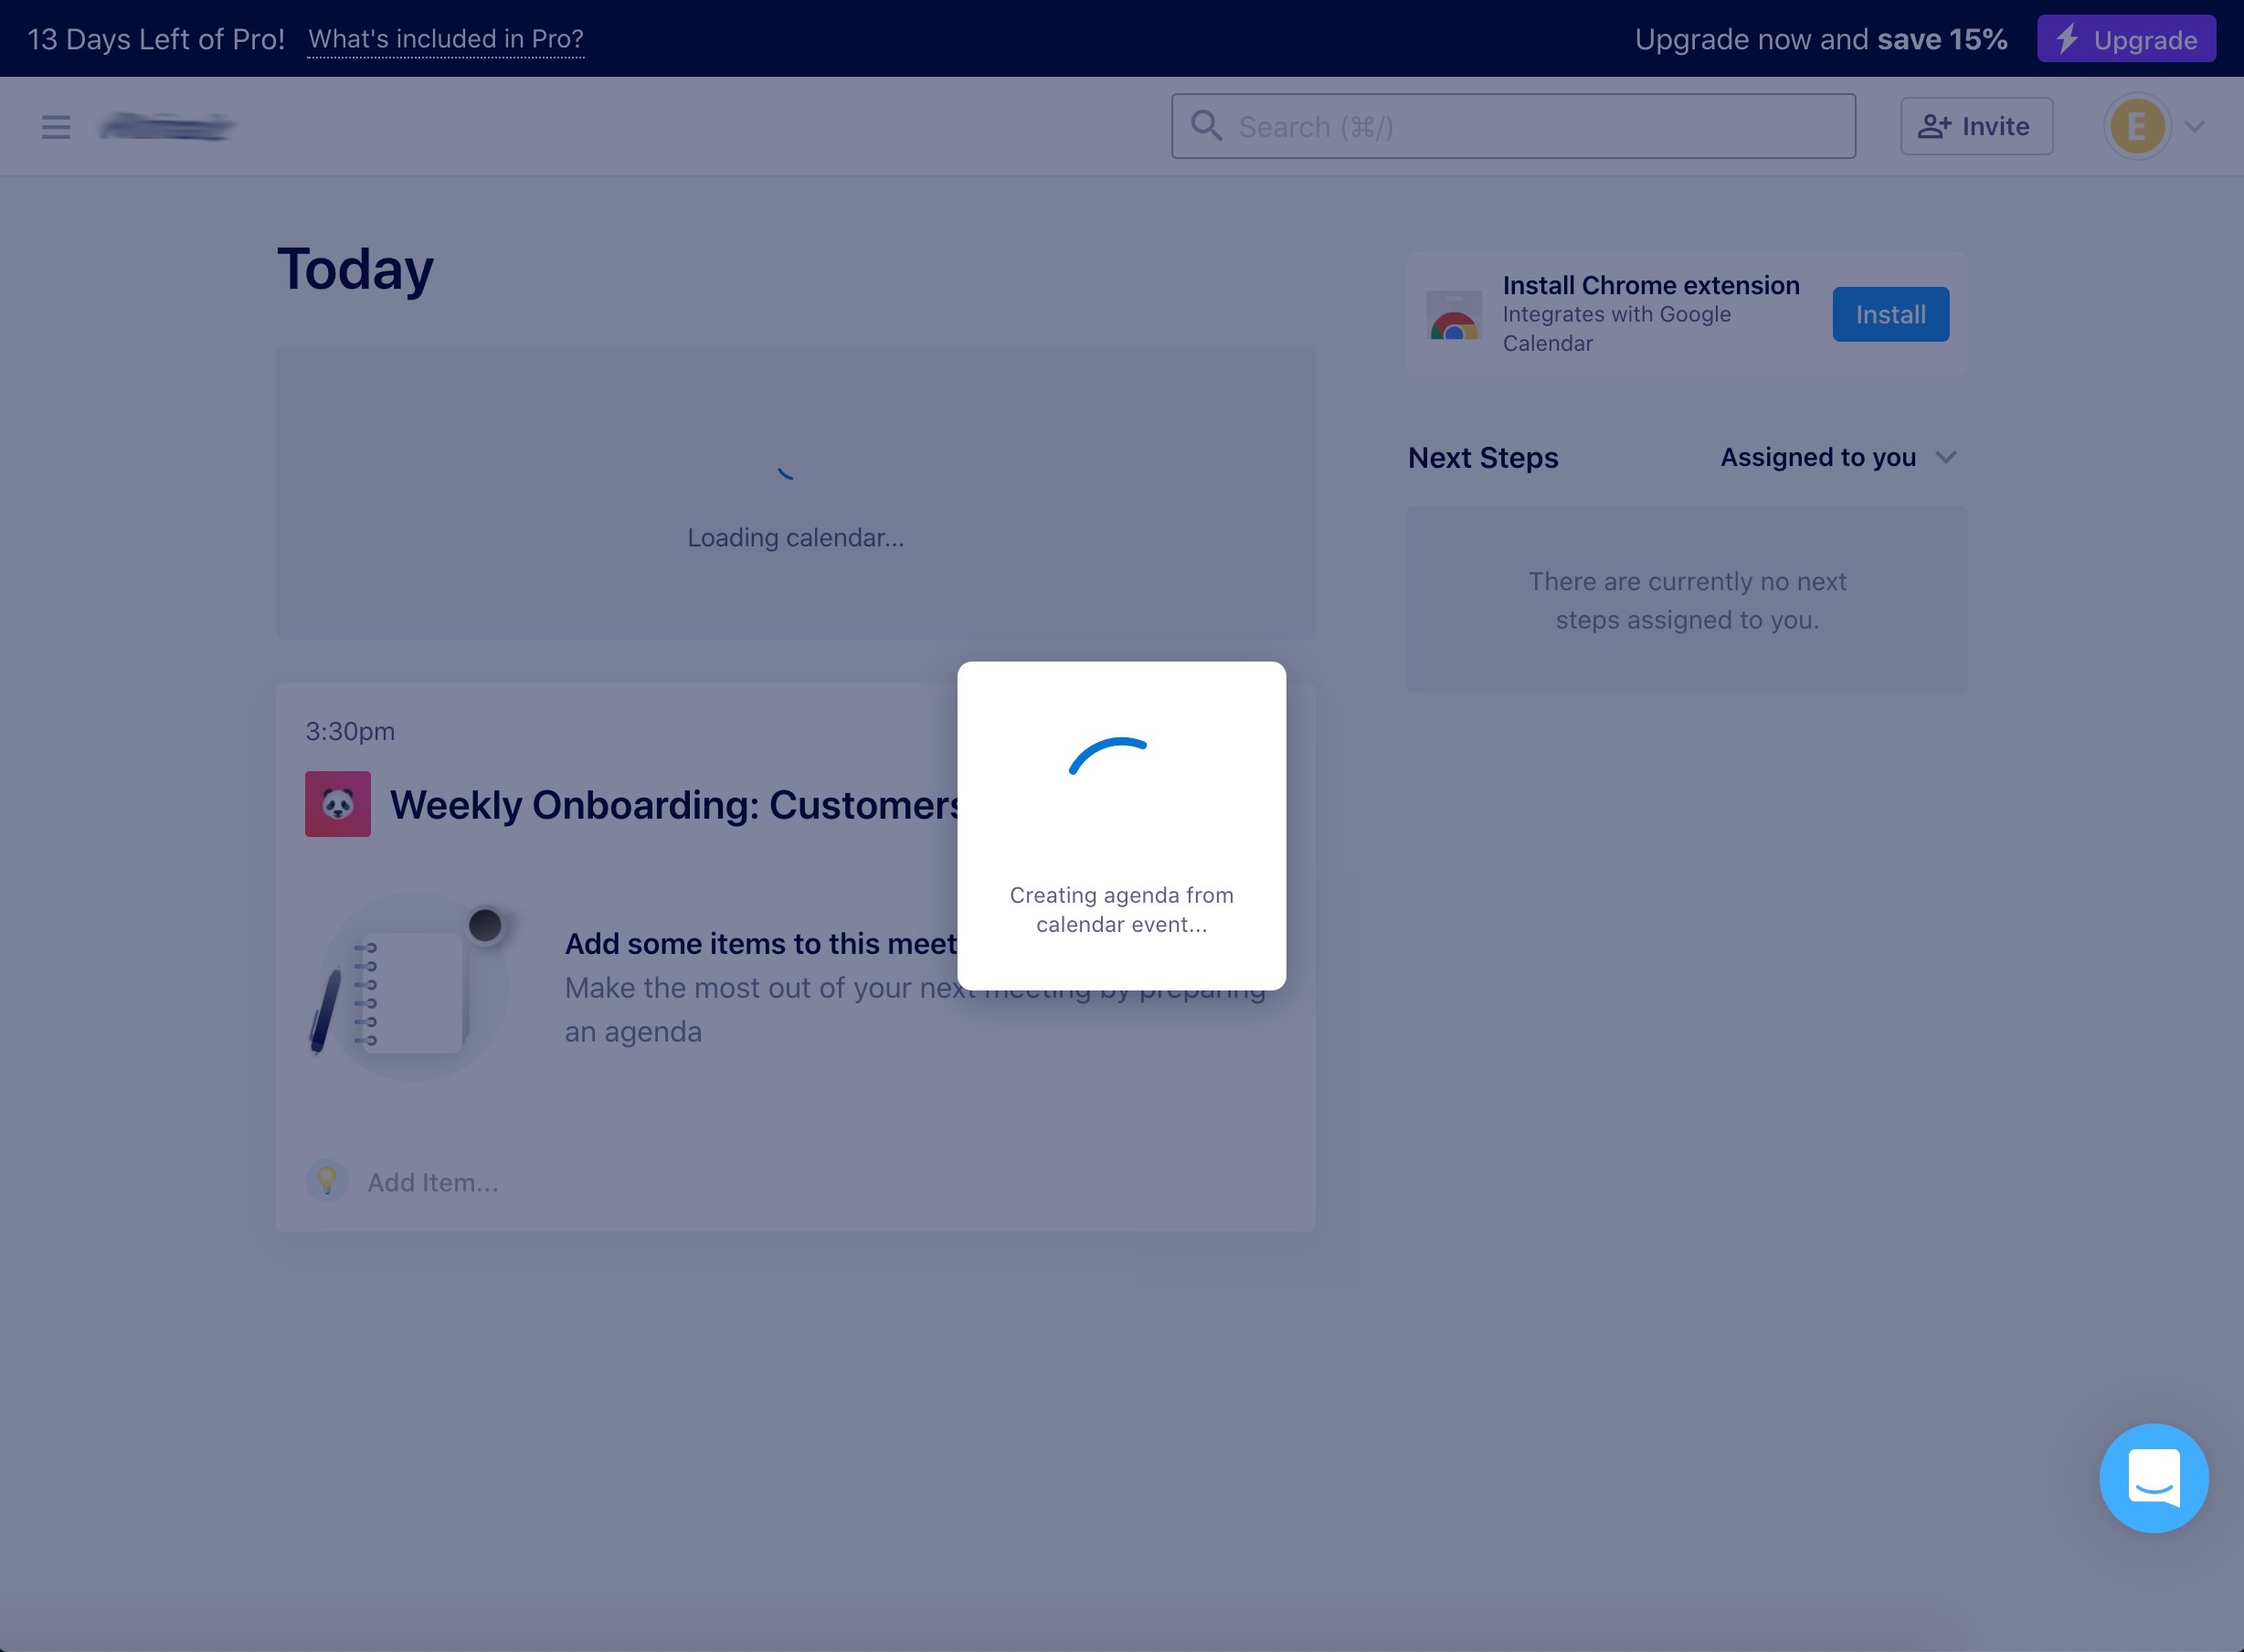Click the lightning Upgrade button
2244x1652 pixels.
point(2126,39)
